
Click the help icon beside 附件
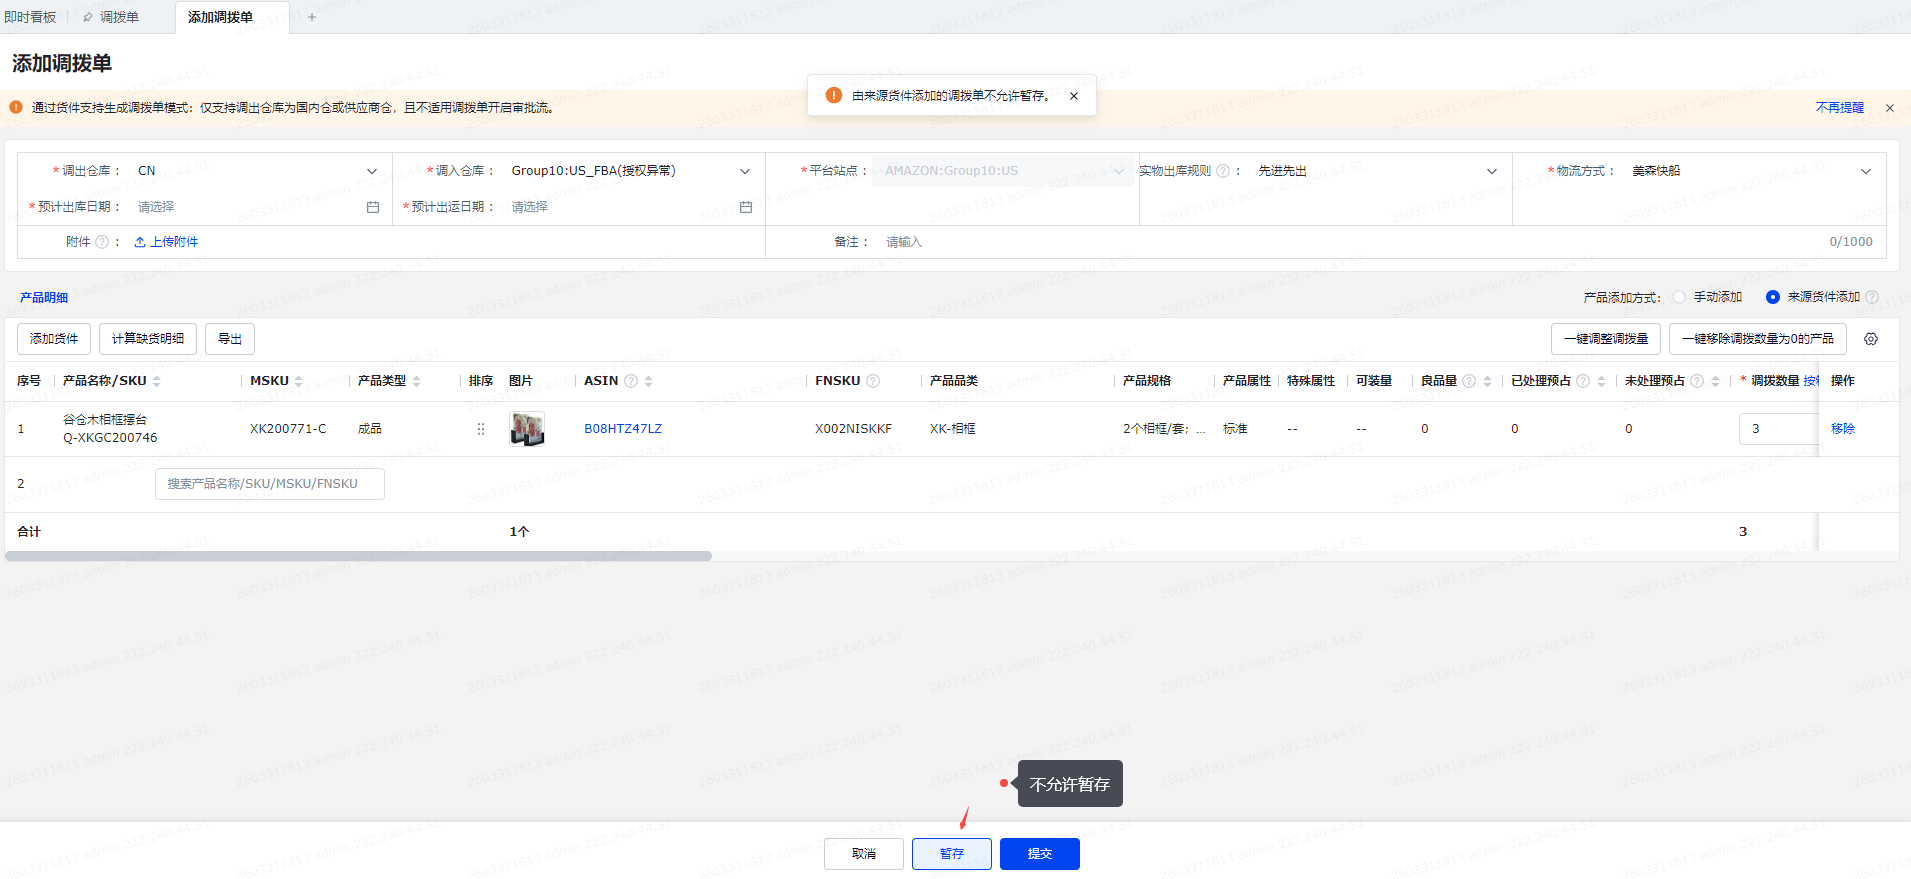coord(102,242)
